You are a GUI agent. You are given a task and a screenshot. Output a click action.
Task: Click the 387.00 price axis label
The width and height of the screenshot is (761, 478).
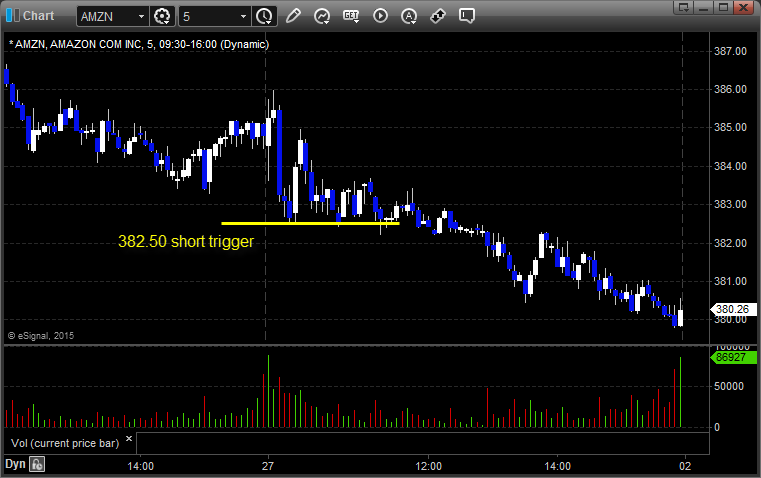pyautogui.click(x=730, y=51)
